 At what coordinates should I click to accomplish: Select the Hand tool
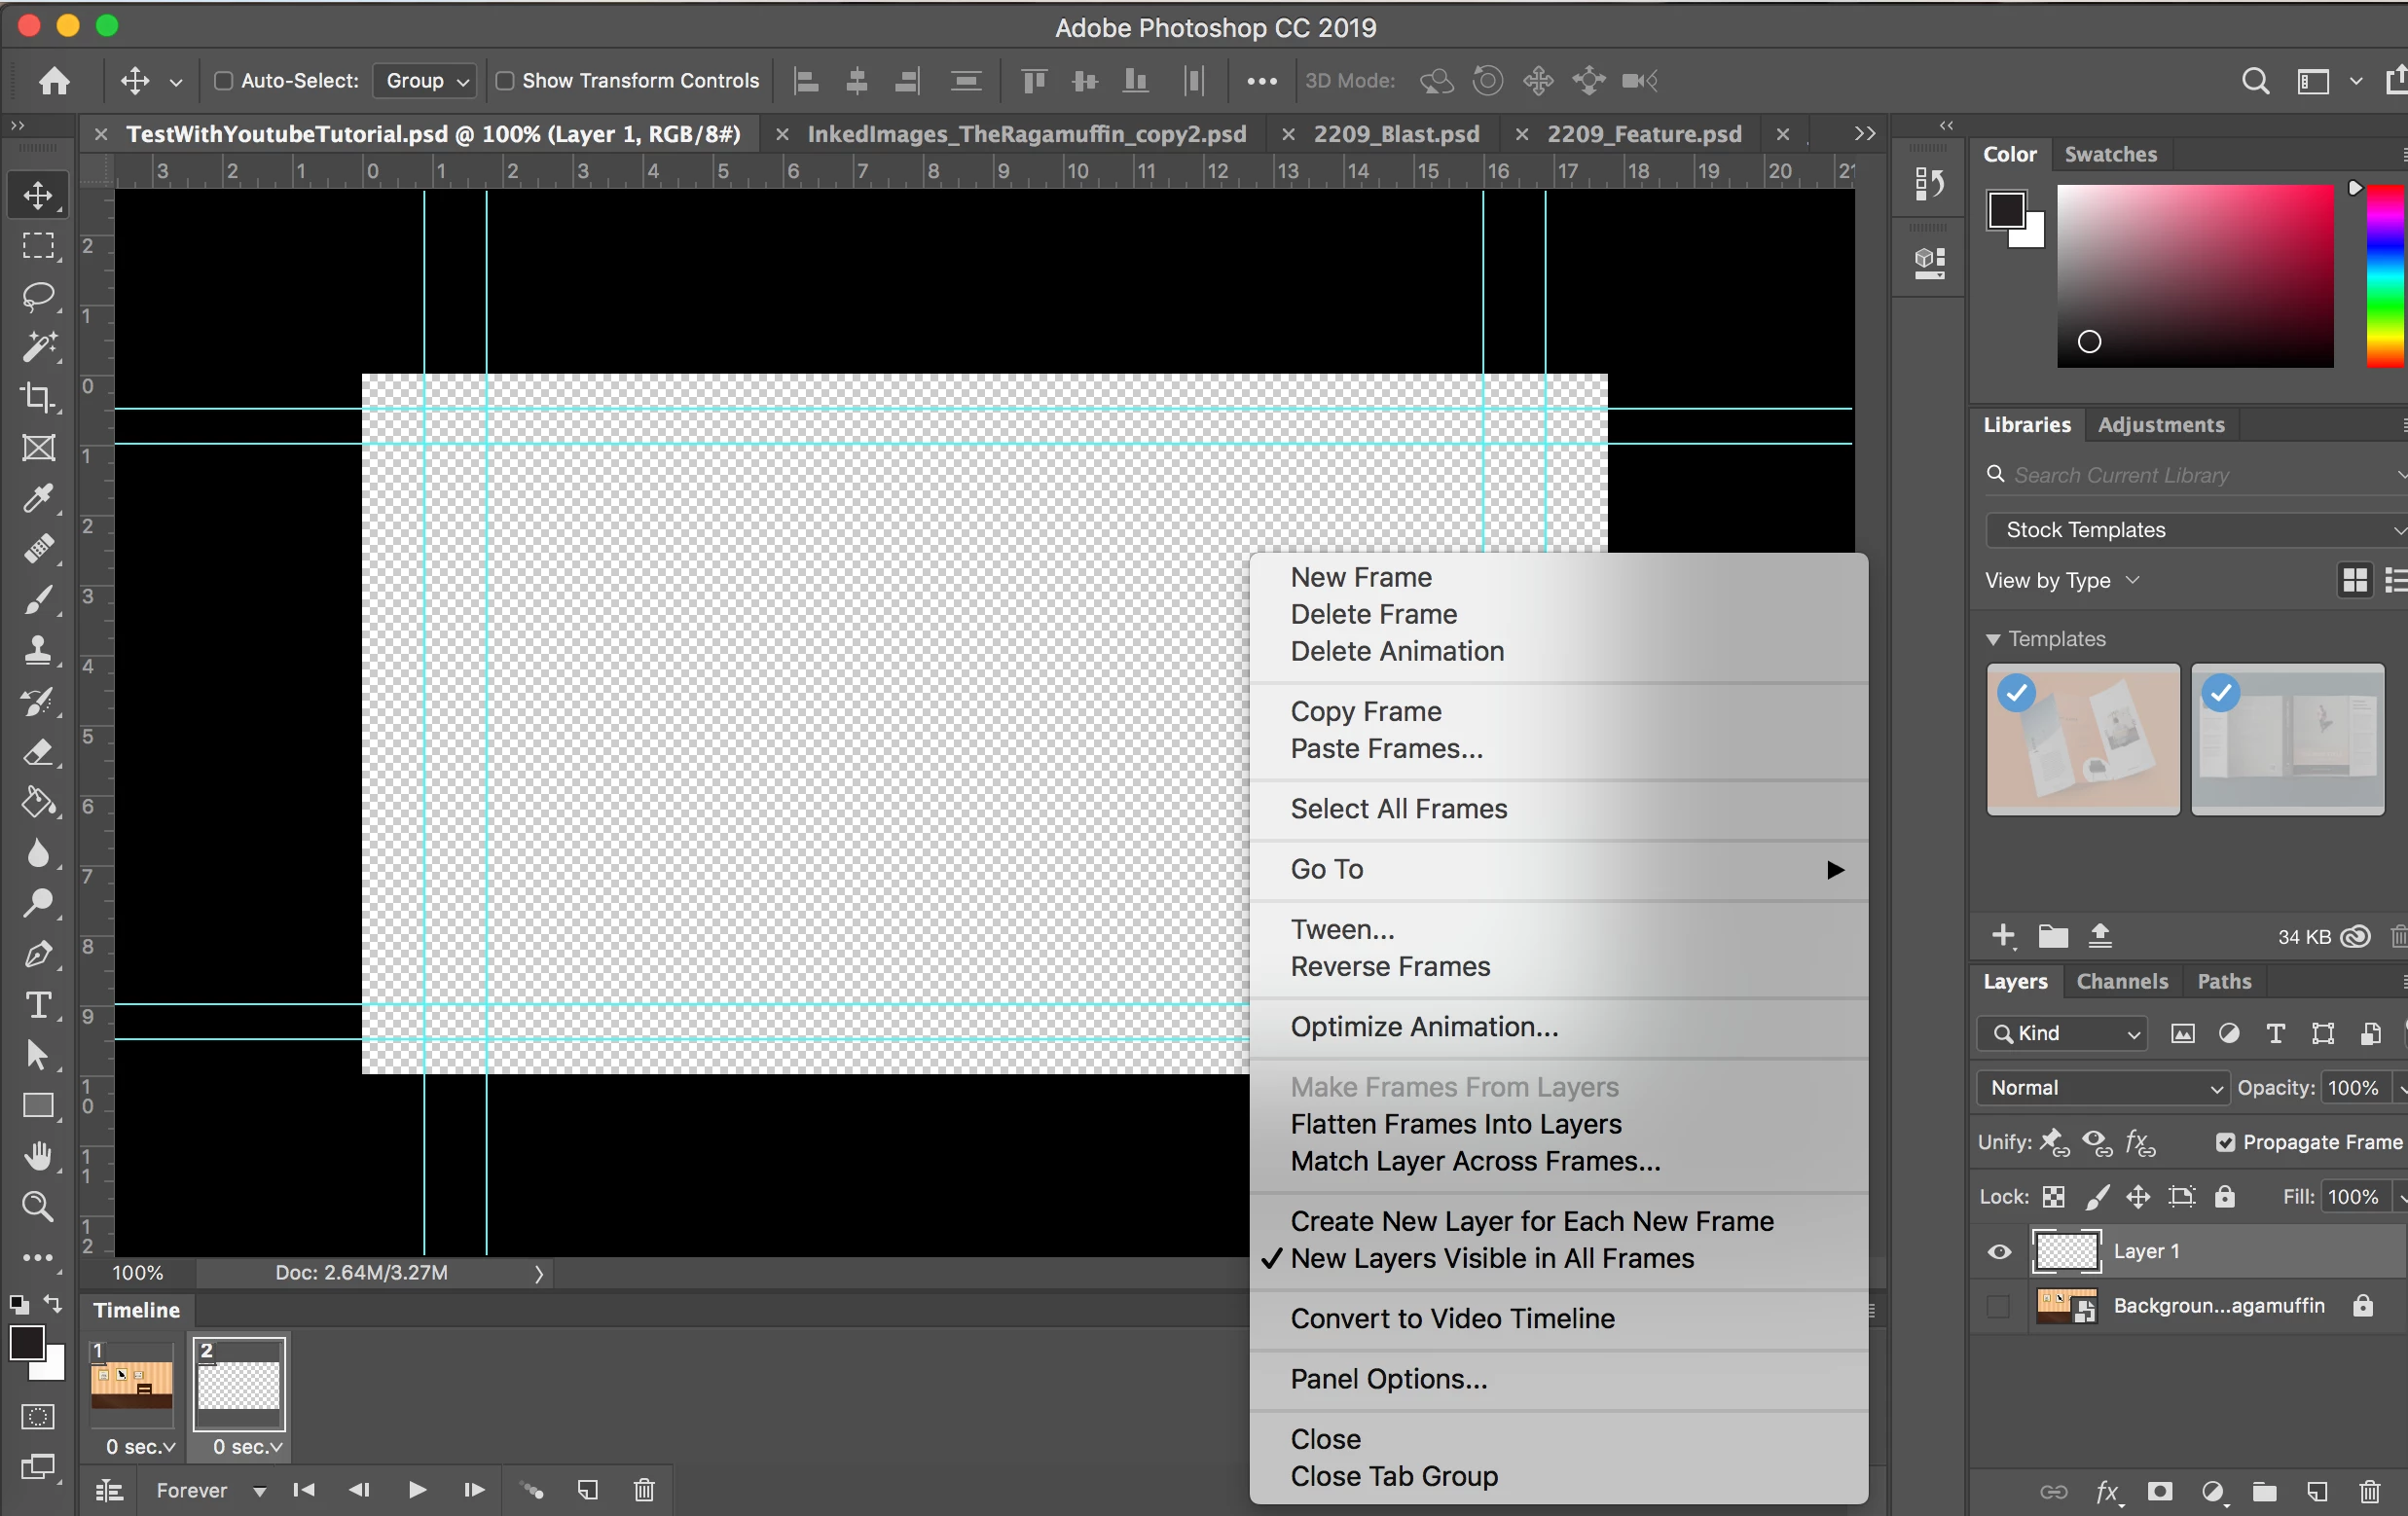(x=38, y=1156)
